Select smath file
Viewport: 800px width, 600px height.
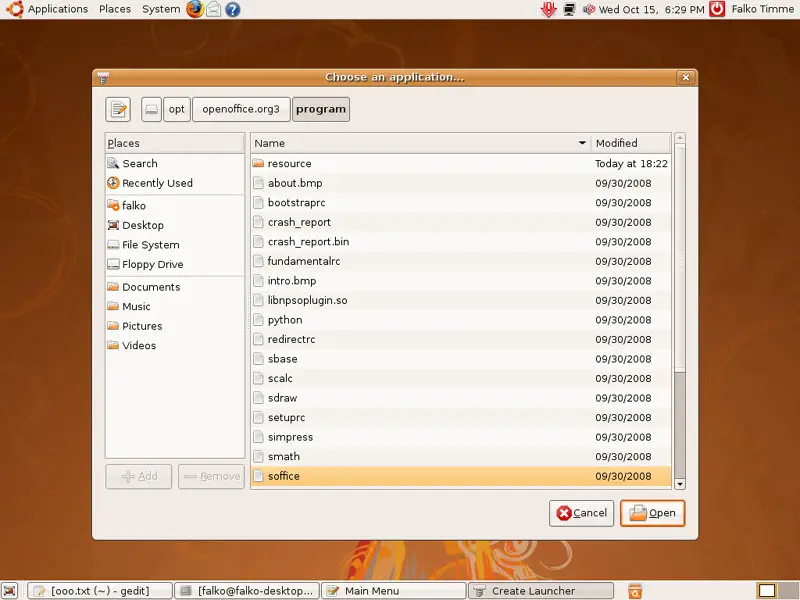coord(461,457)
